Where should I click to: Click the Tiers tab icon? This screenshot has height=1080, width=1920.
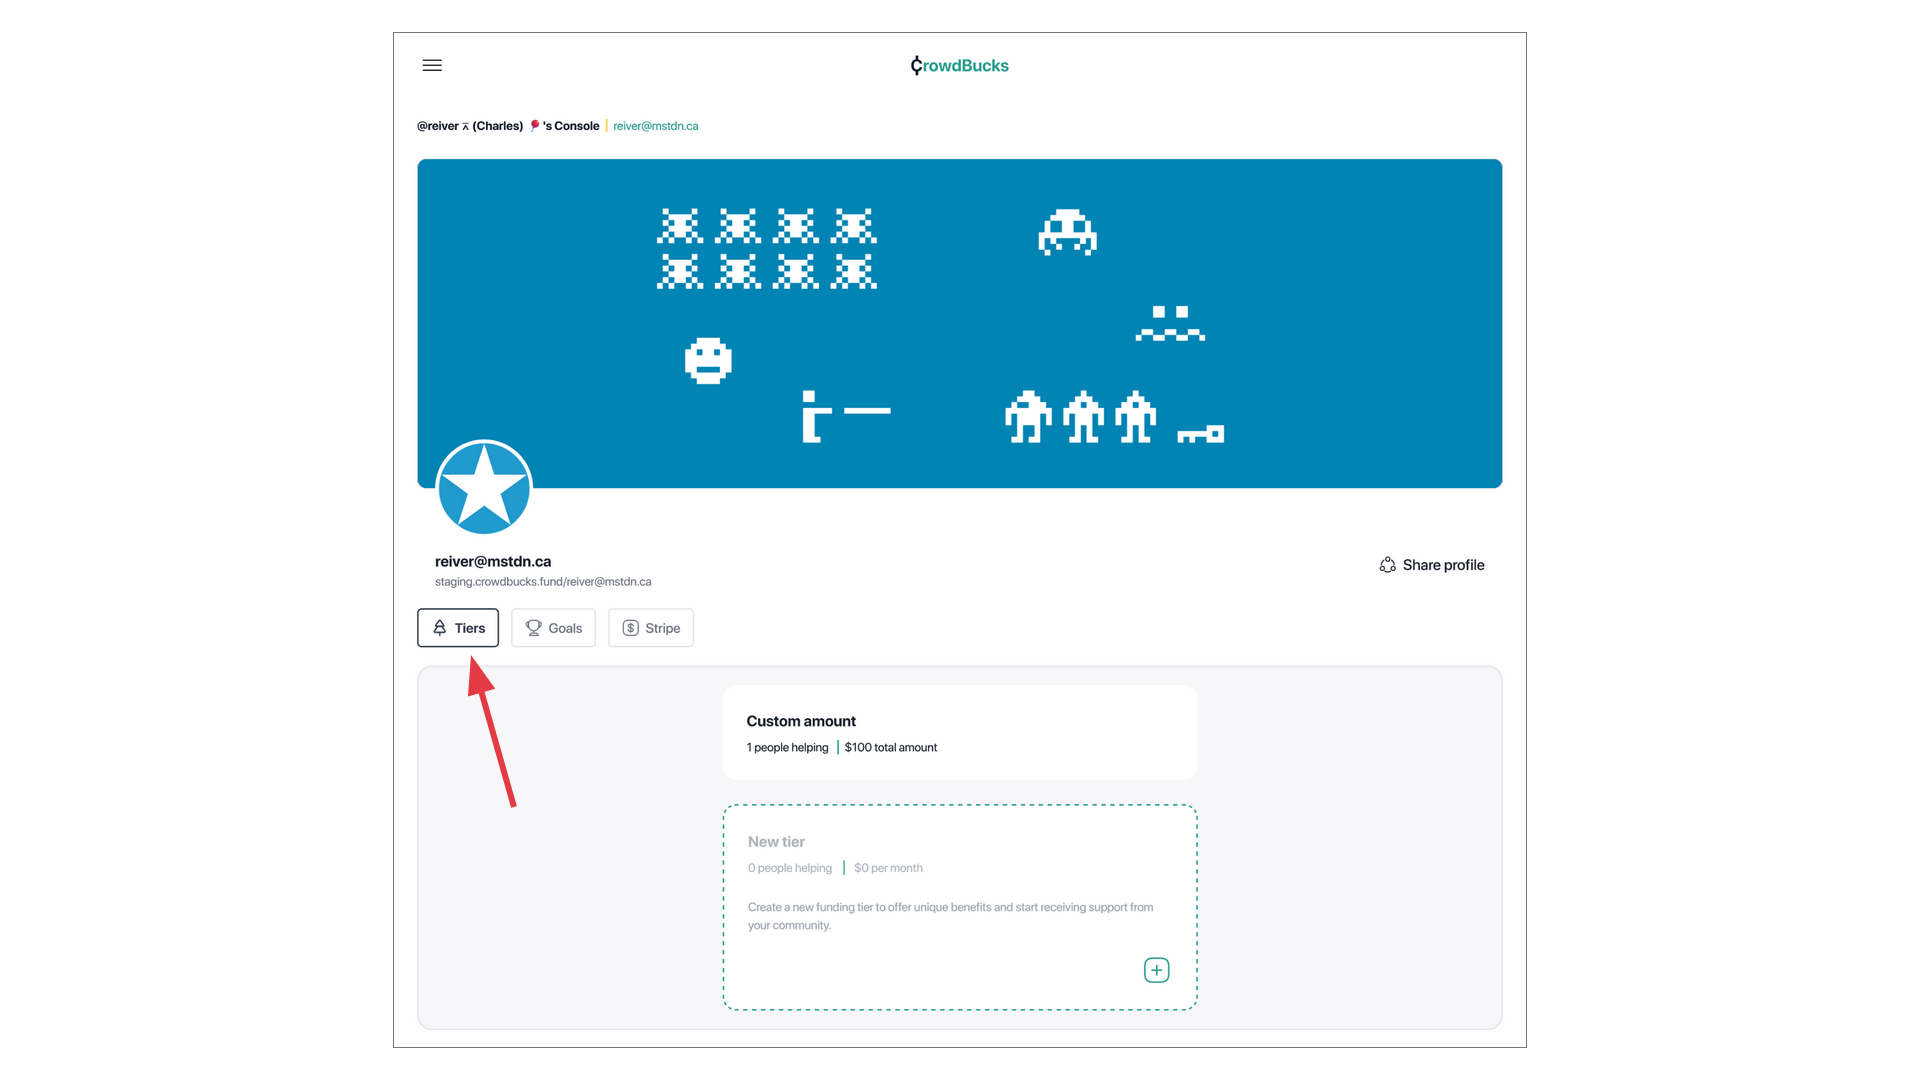pos(439,628)
